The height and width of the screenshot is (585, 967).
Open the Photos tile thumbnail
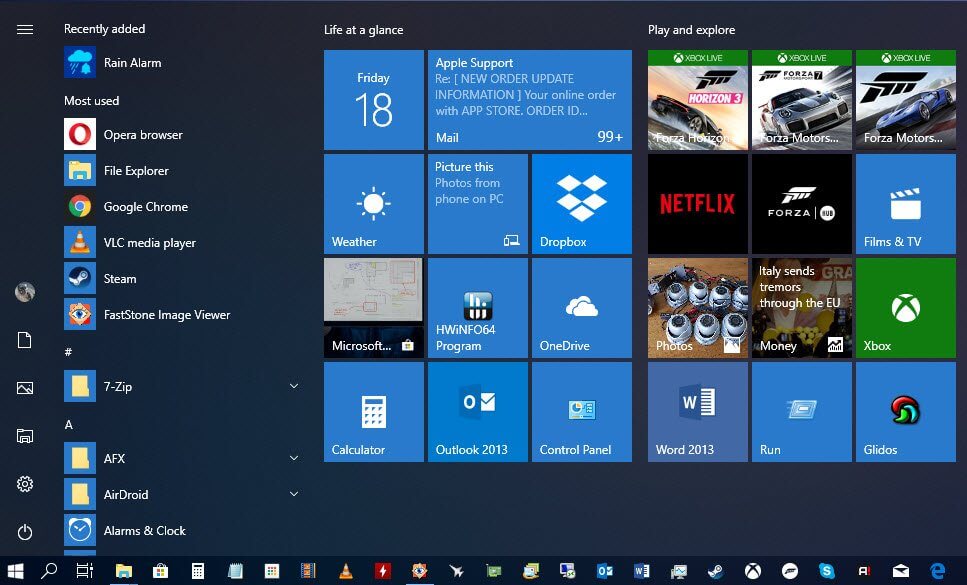[x=697, y=308]
